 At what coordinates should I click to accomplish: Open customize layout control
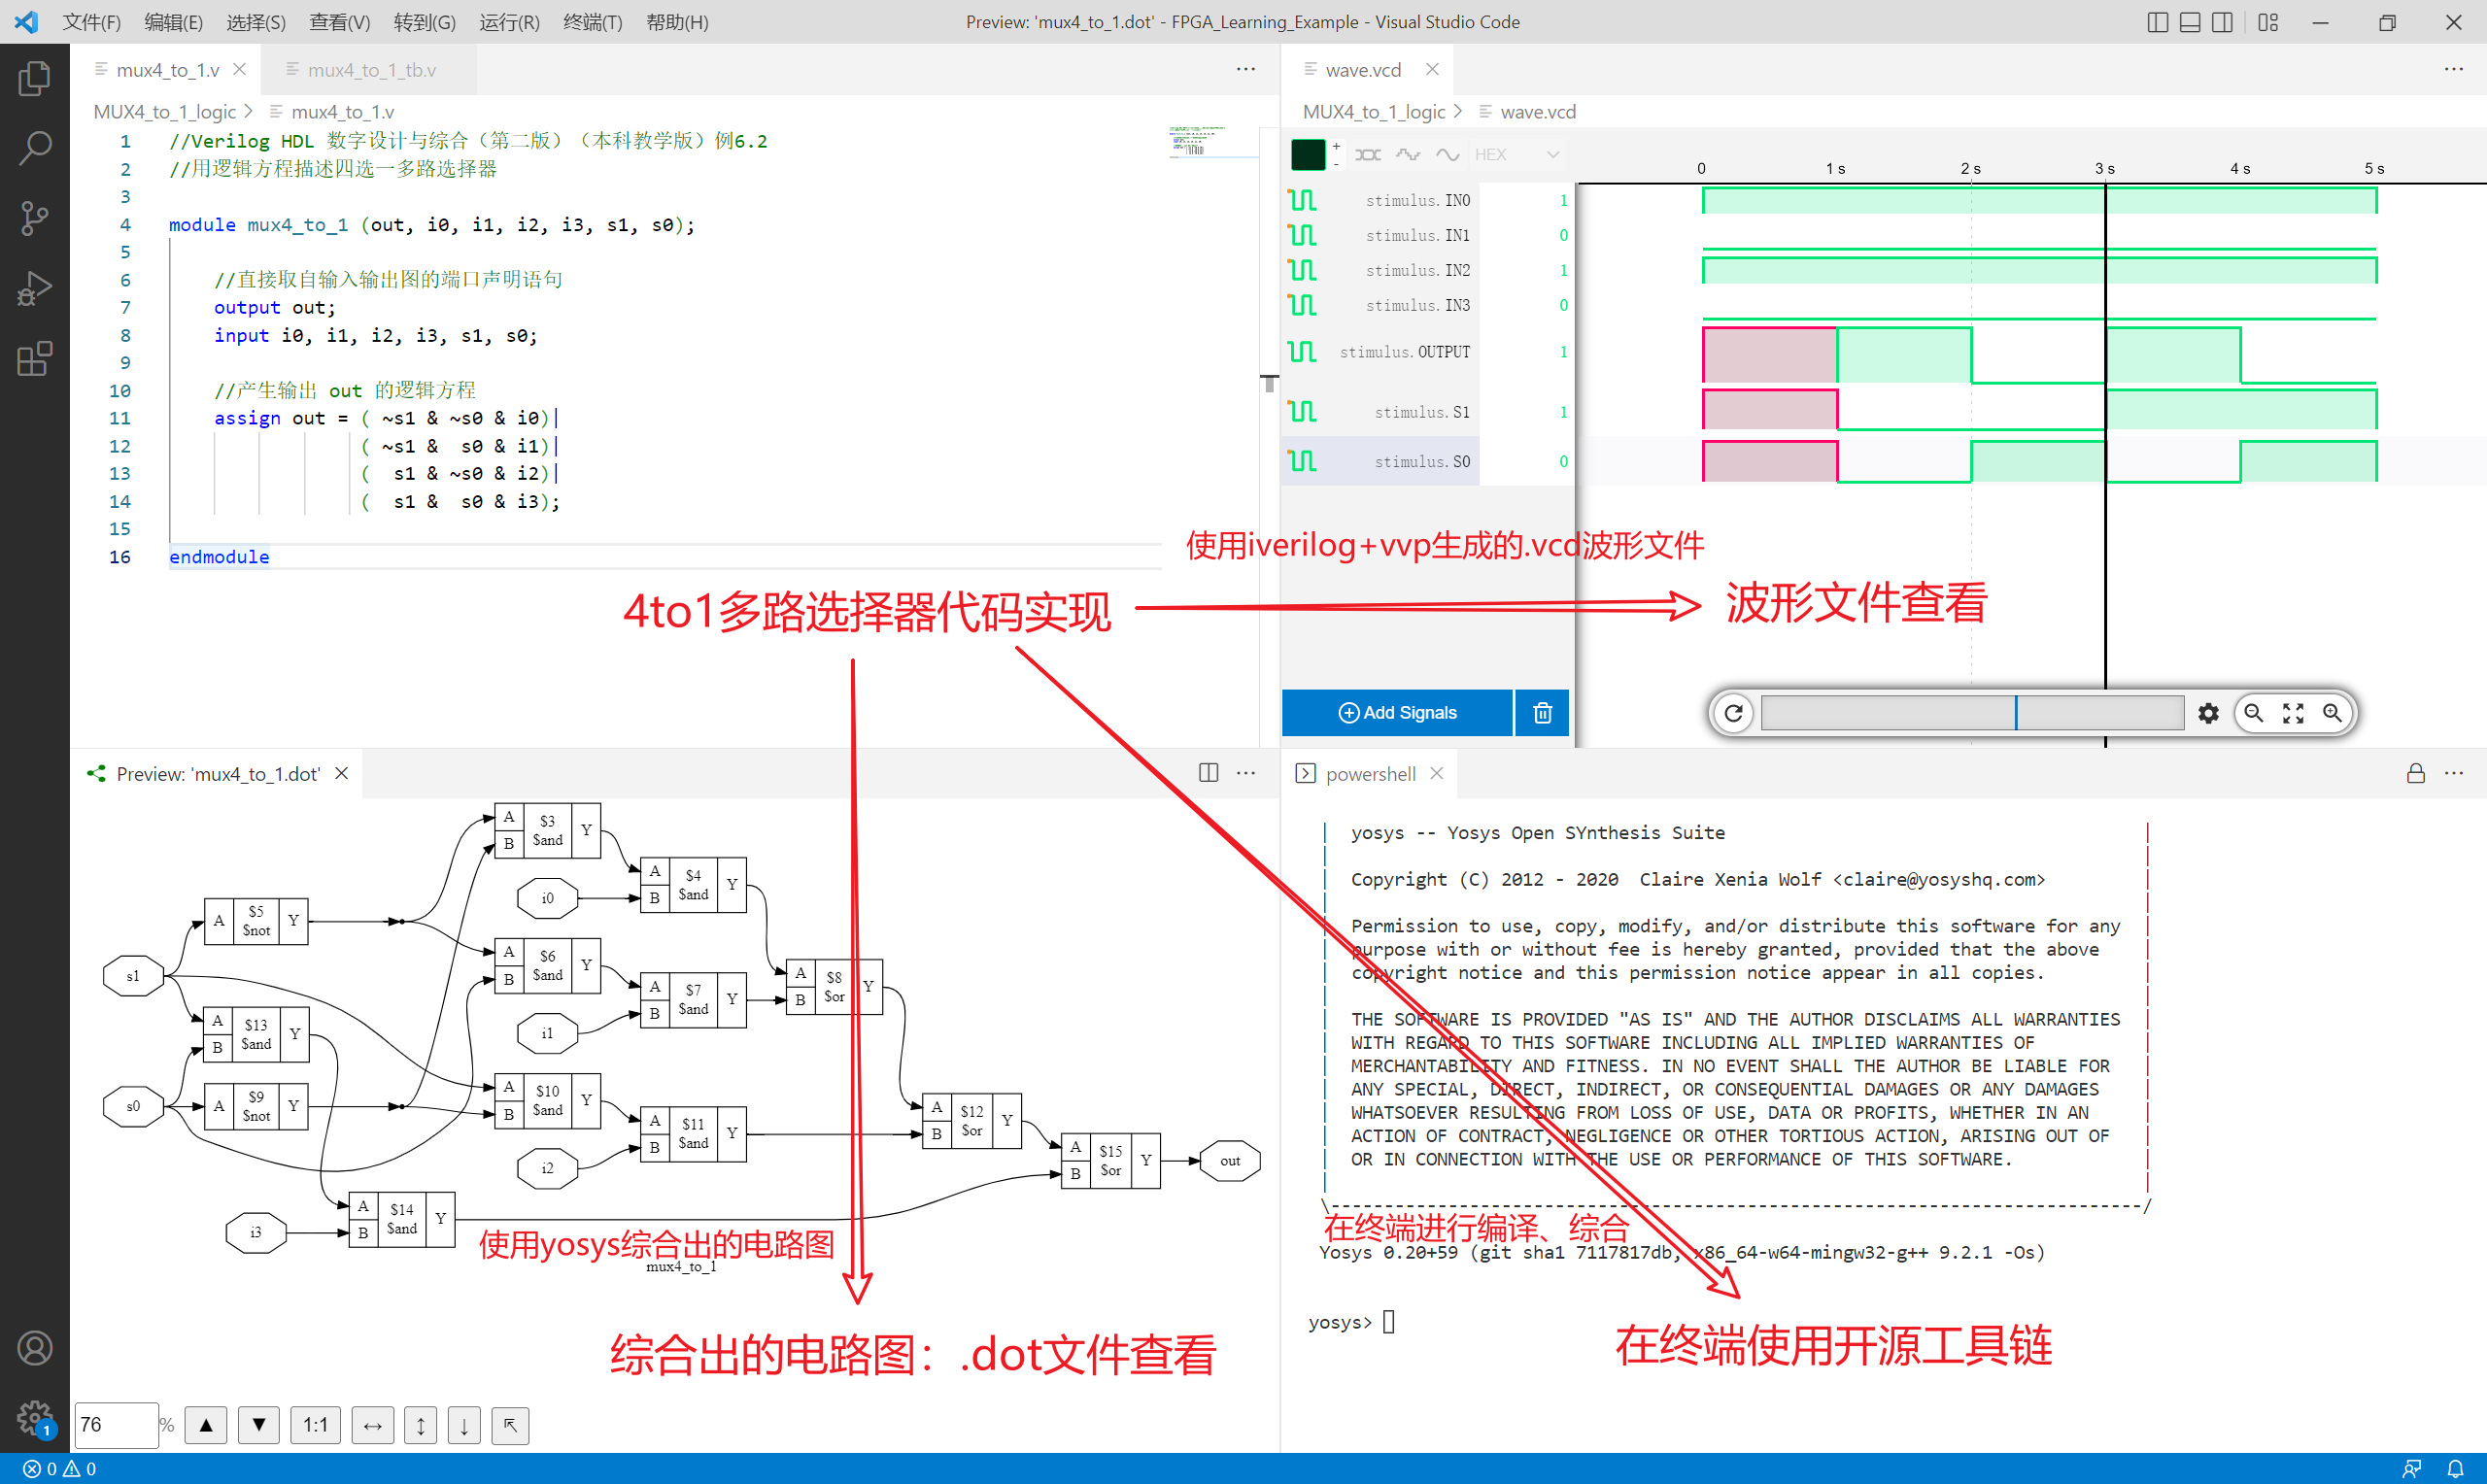pos(2267,22)
